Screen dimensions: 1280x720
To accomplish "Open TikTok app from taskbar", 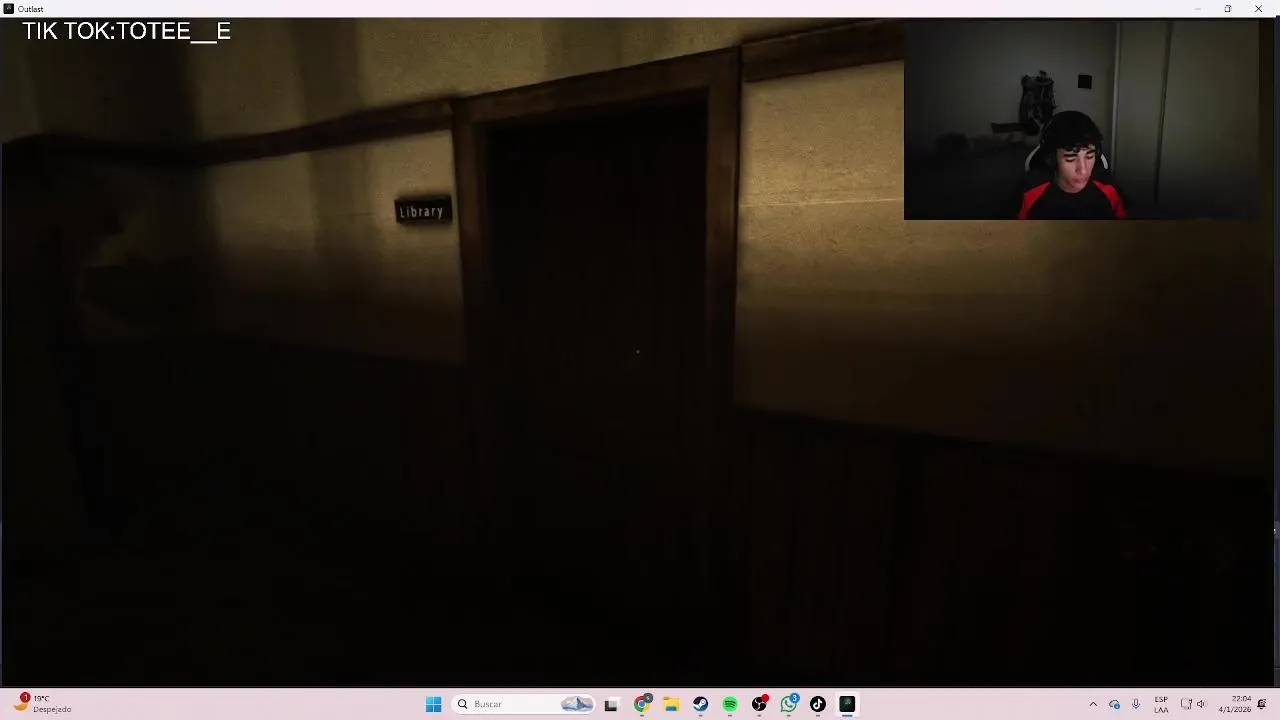I will 818,704.
